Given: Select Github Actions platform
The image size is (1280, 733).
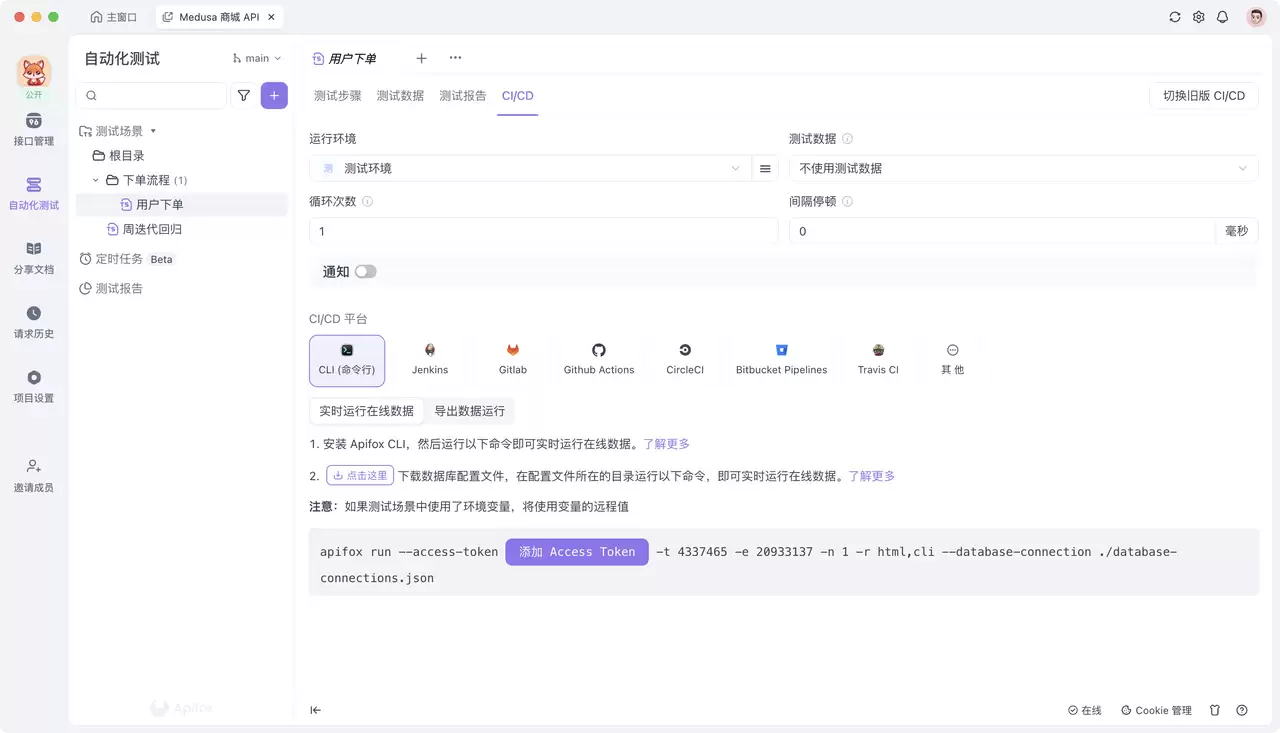Looking at the screenshot, I should point(599,360).
